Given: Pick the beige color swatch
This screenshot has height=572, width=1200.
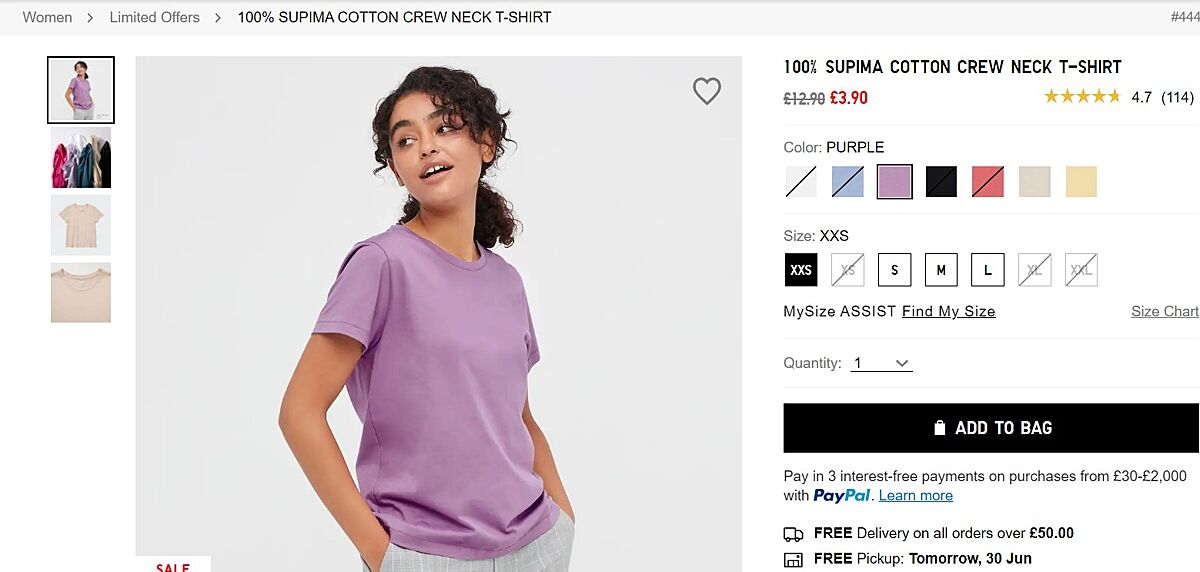Looking at the screenshot, I should pos(1034,182).
